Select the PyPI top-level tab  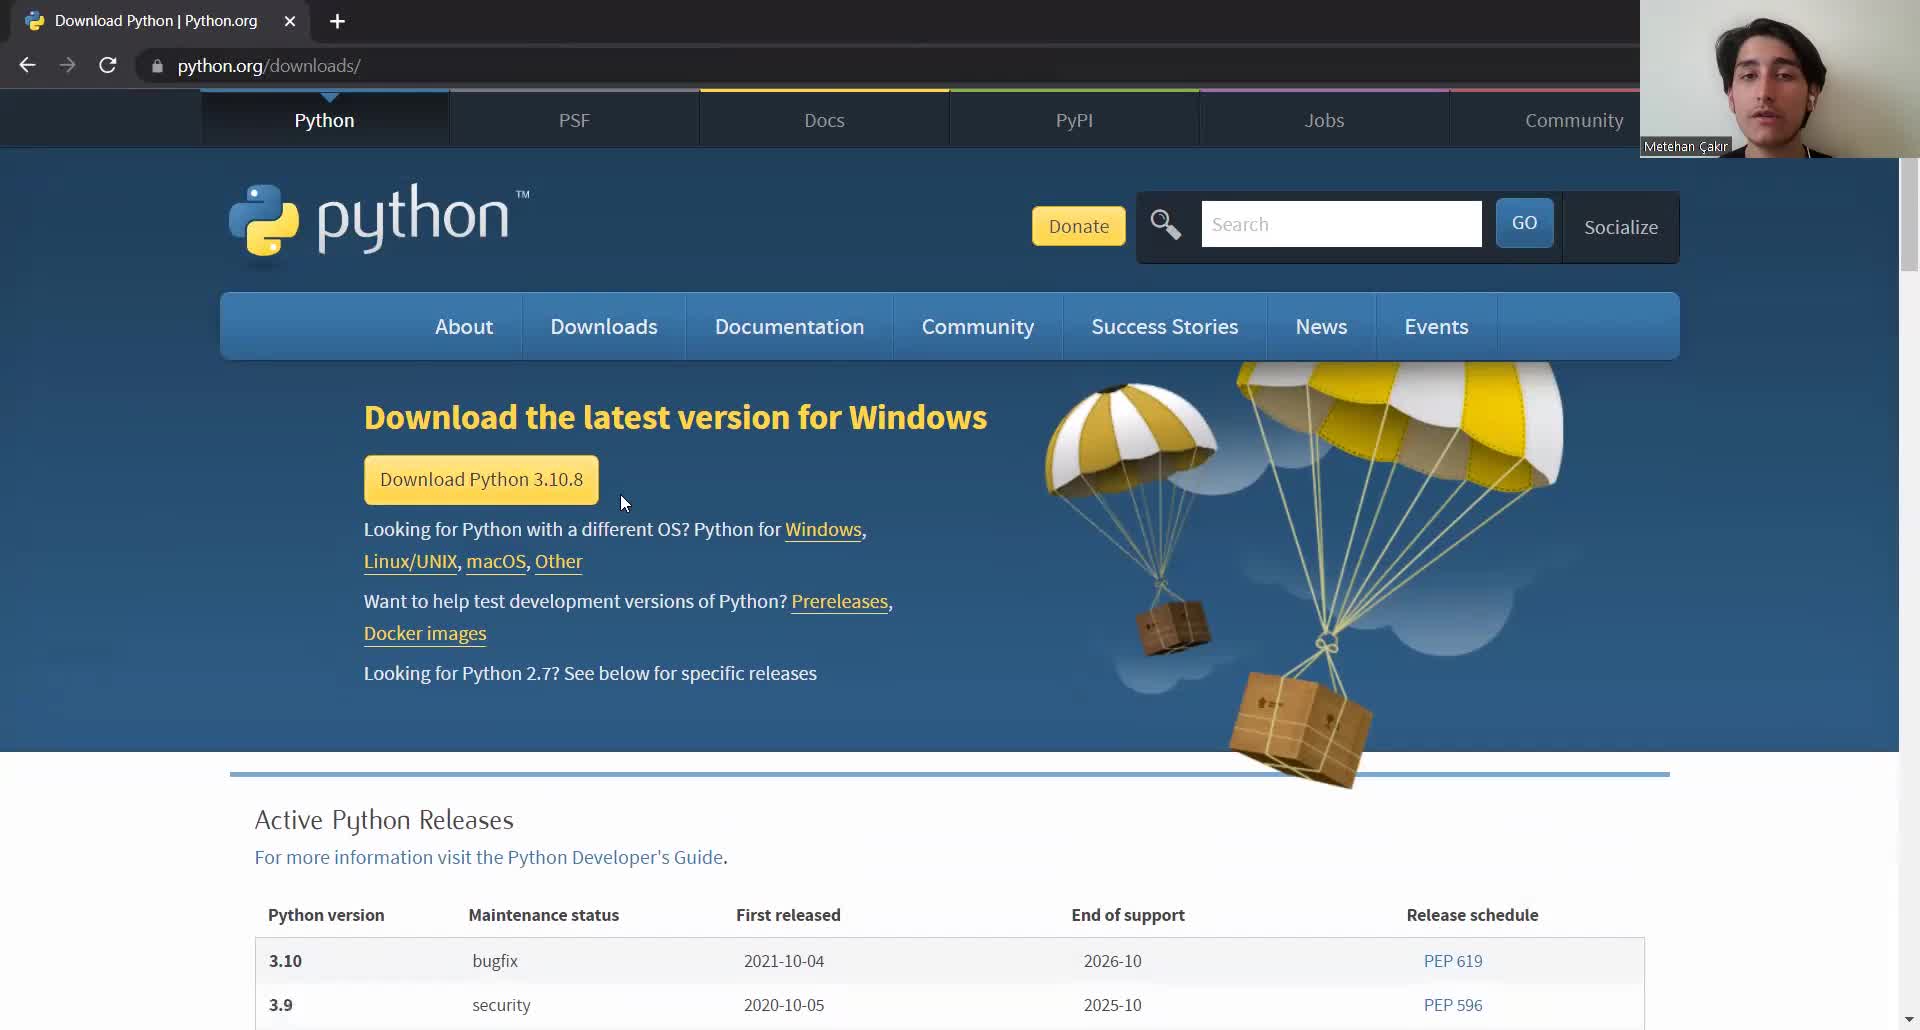[1074, 120]
